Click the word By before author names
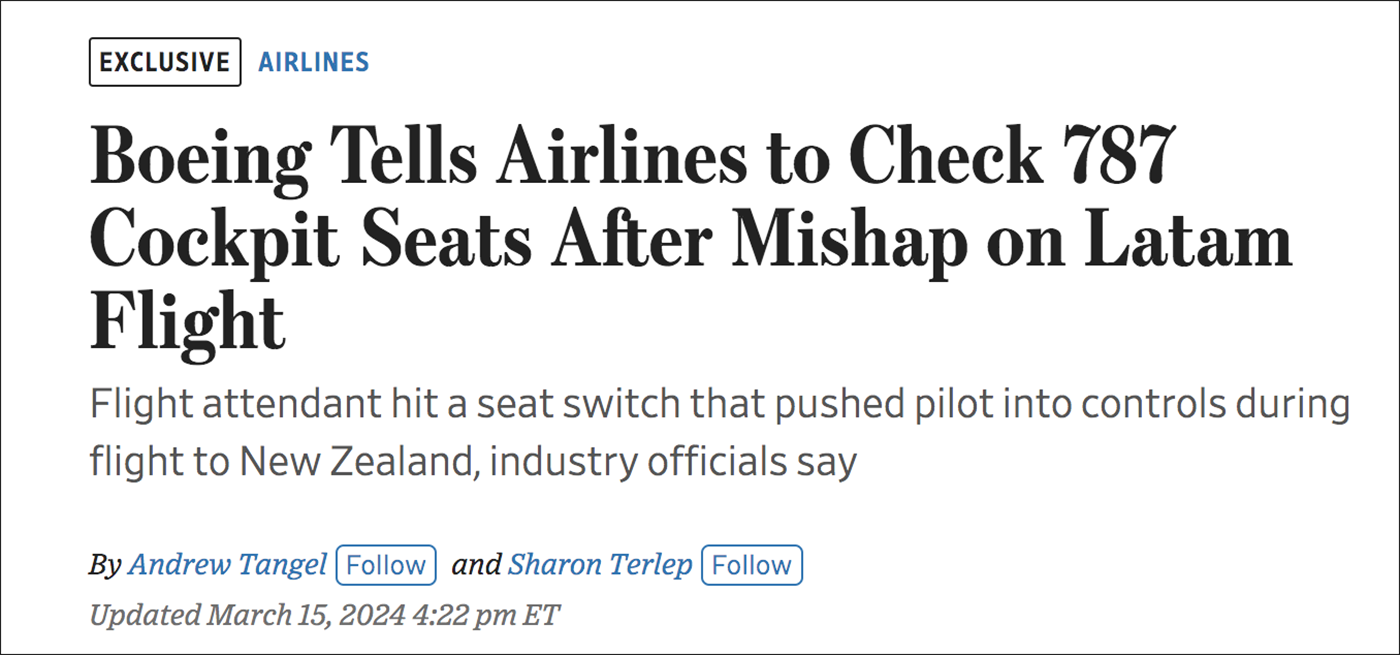Viewport: 1400px width, 655px height. [105, 566]
